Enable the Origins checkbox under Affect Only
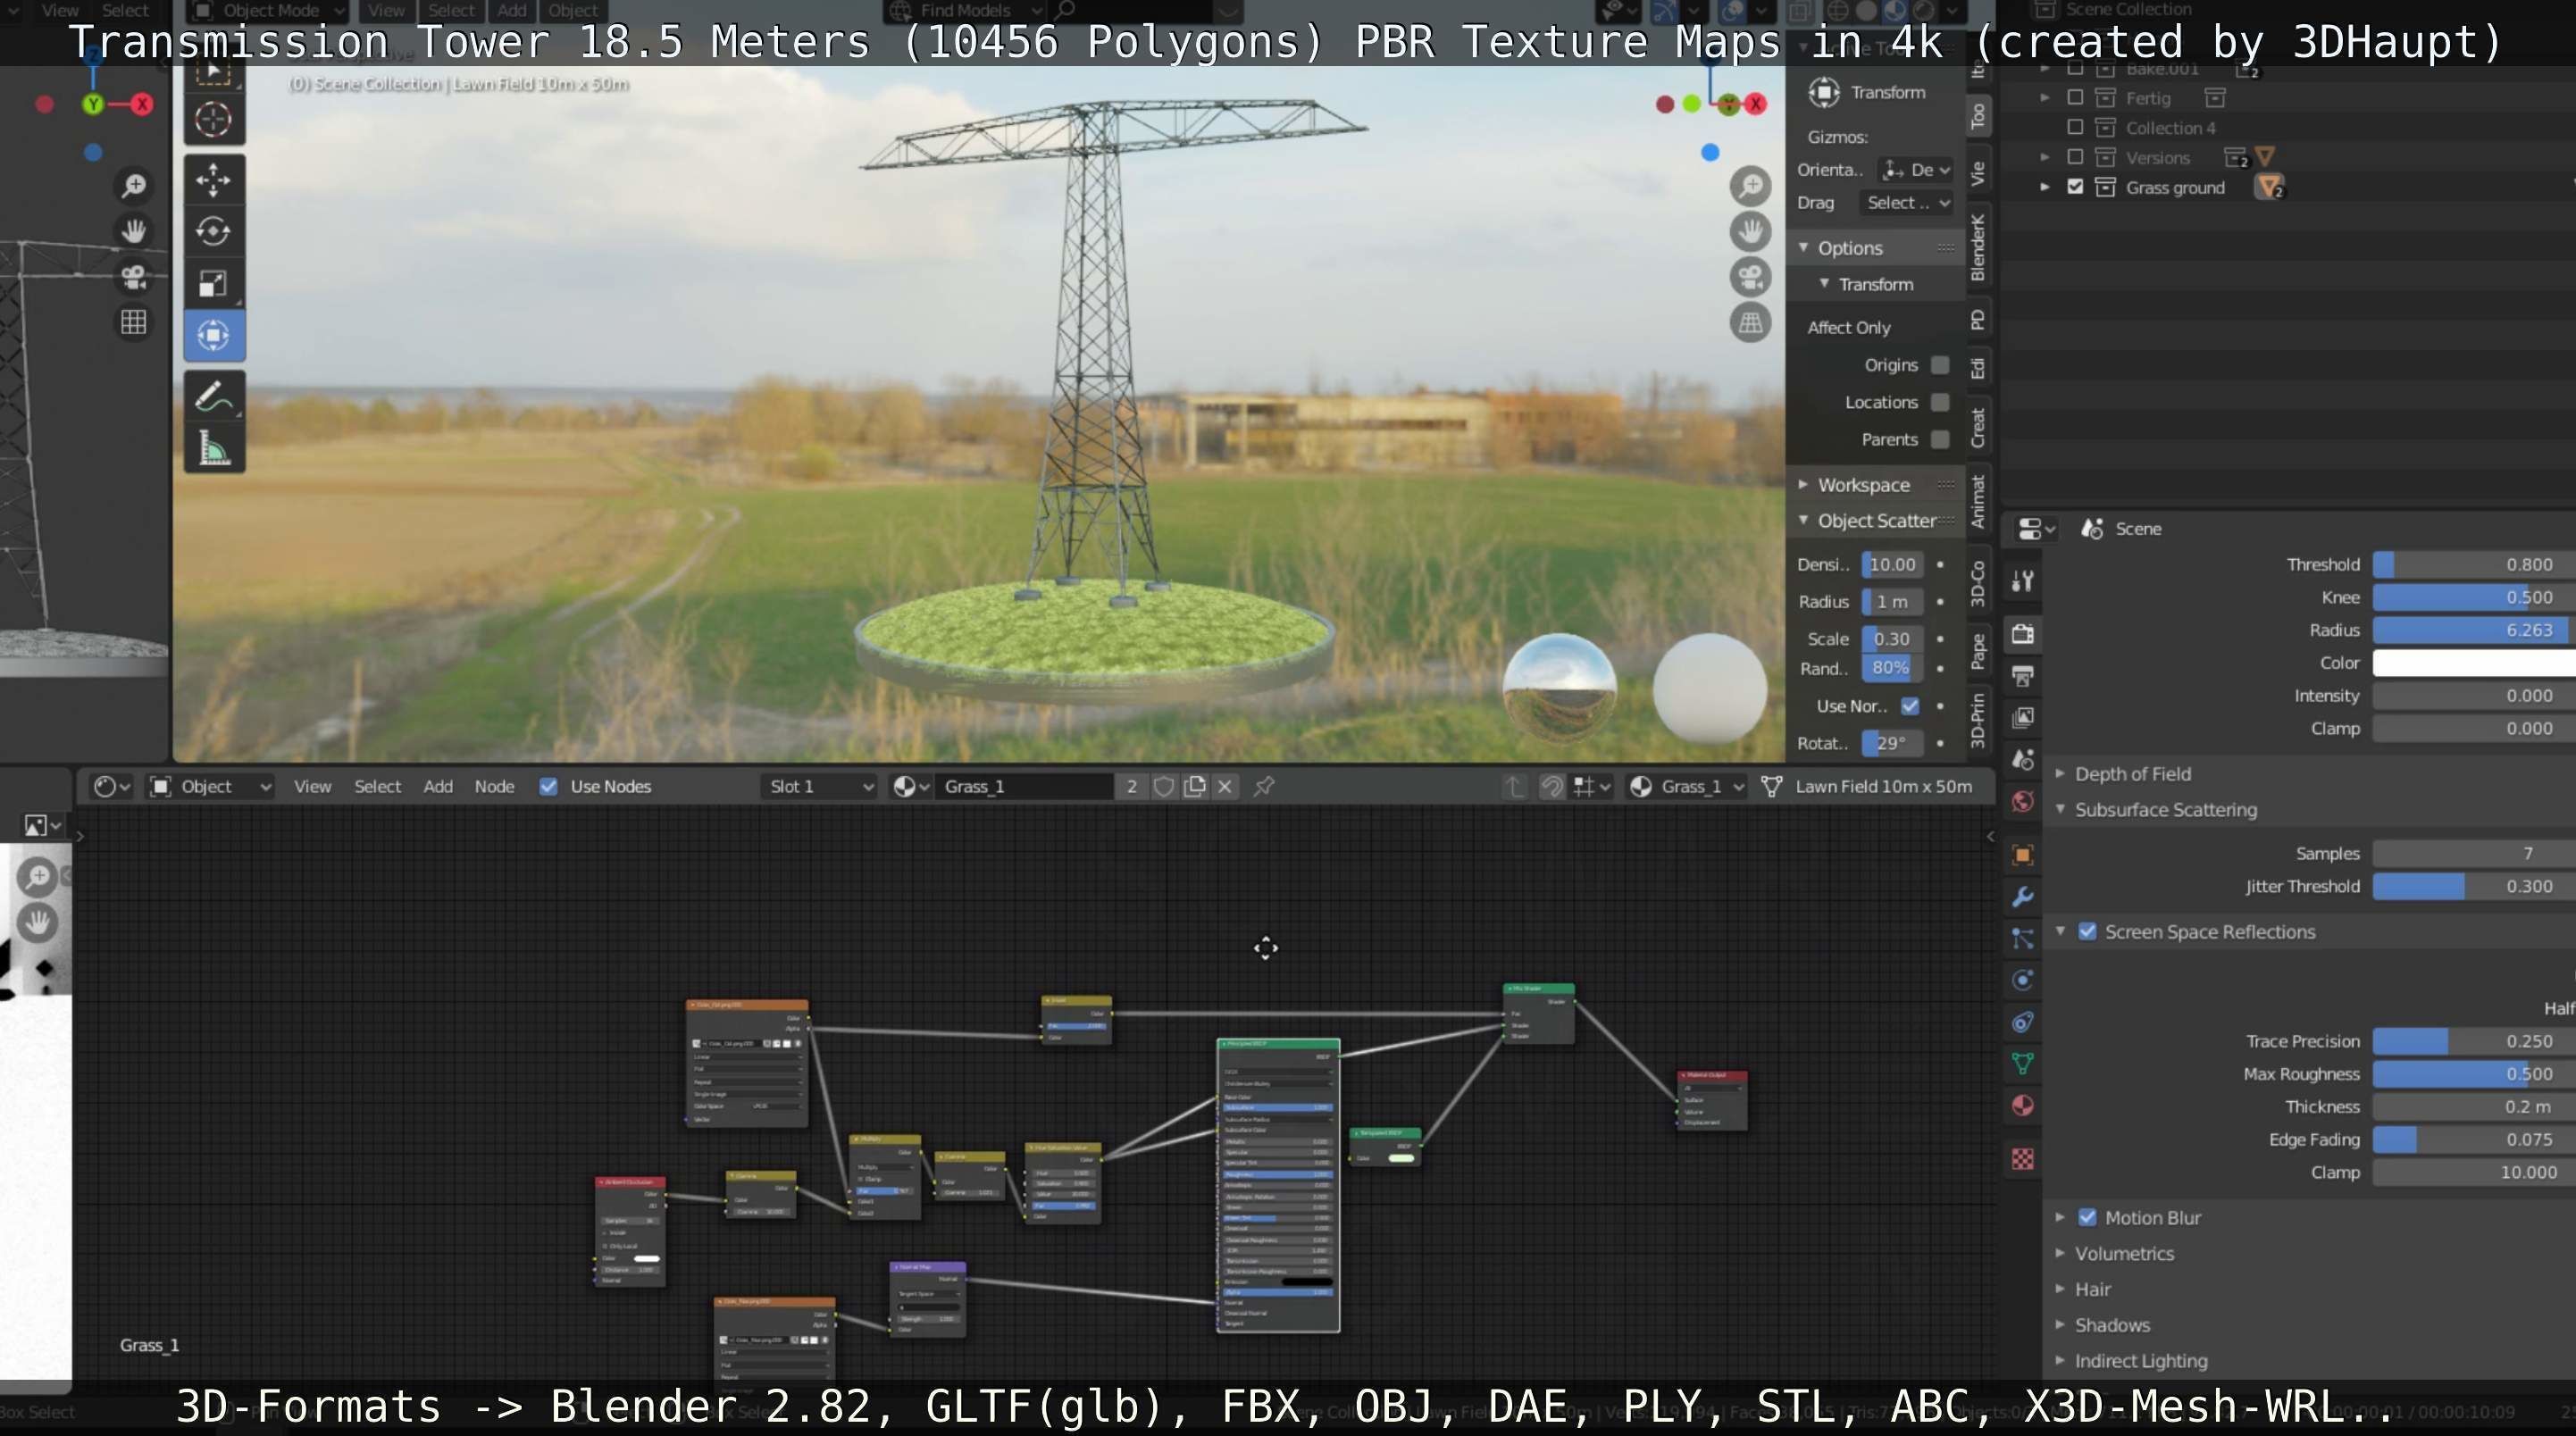The image size is (2576, 1436). [x=1940, y=365]
